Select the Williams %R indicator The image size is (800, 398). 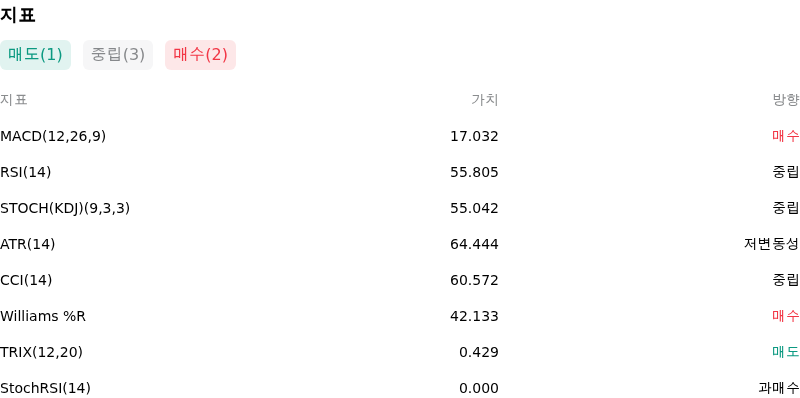click(x=400, y=316)
